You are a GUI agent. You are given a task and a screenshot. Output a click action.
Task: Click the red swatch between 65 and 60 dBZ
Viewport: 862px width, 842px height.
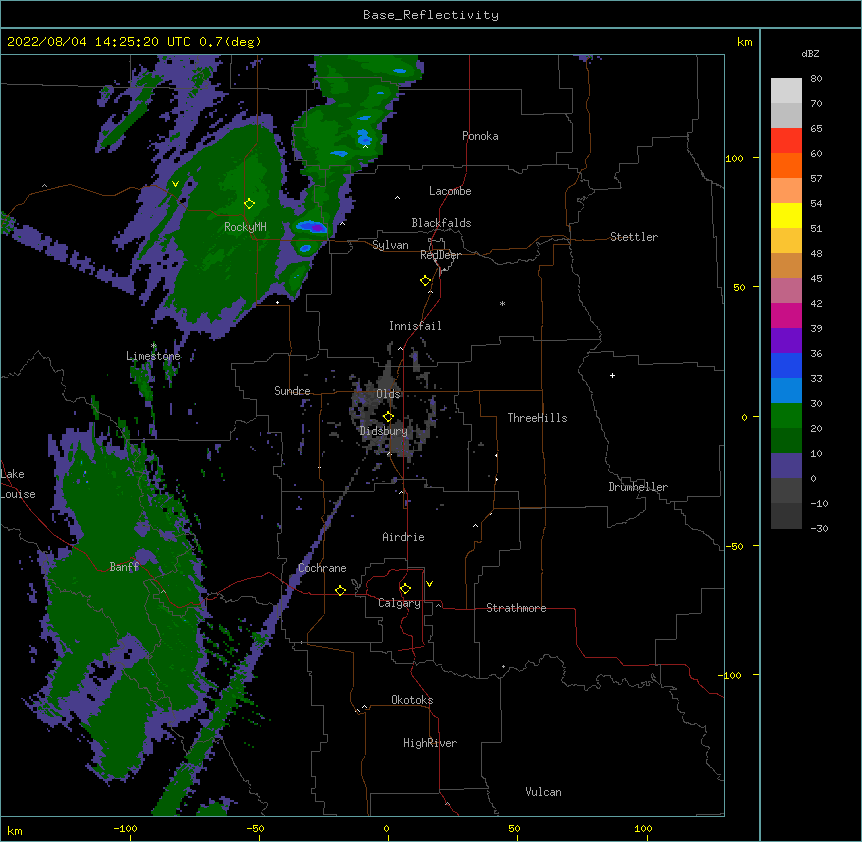(x=786, y=141)
